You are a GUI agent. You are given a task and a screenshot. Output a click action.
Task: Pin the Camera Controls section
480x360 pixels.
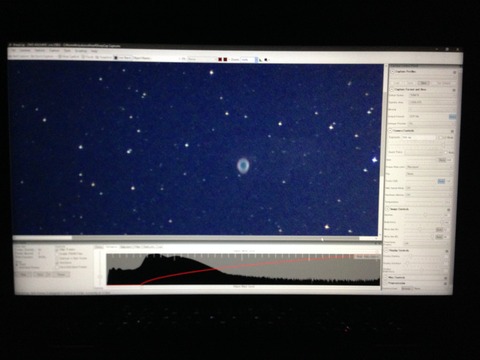(x=452, y=131)
